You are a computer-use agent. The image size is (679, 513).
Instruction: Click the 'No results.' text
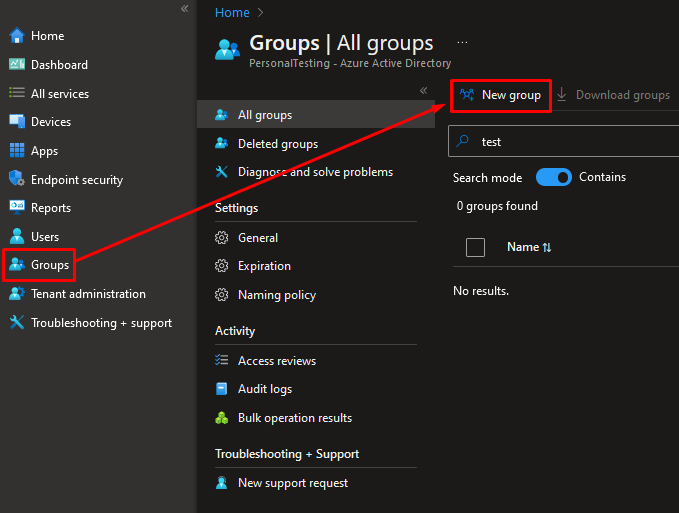(481, 291)
